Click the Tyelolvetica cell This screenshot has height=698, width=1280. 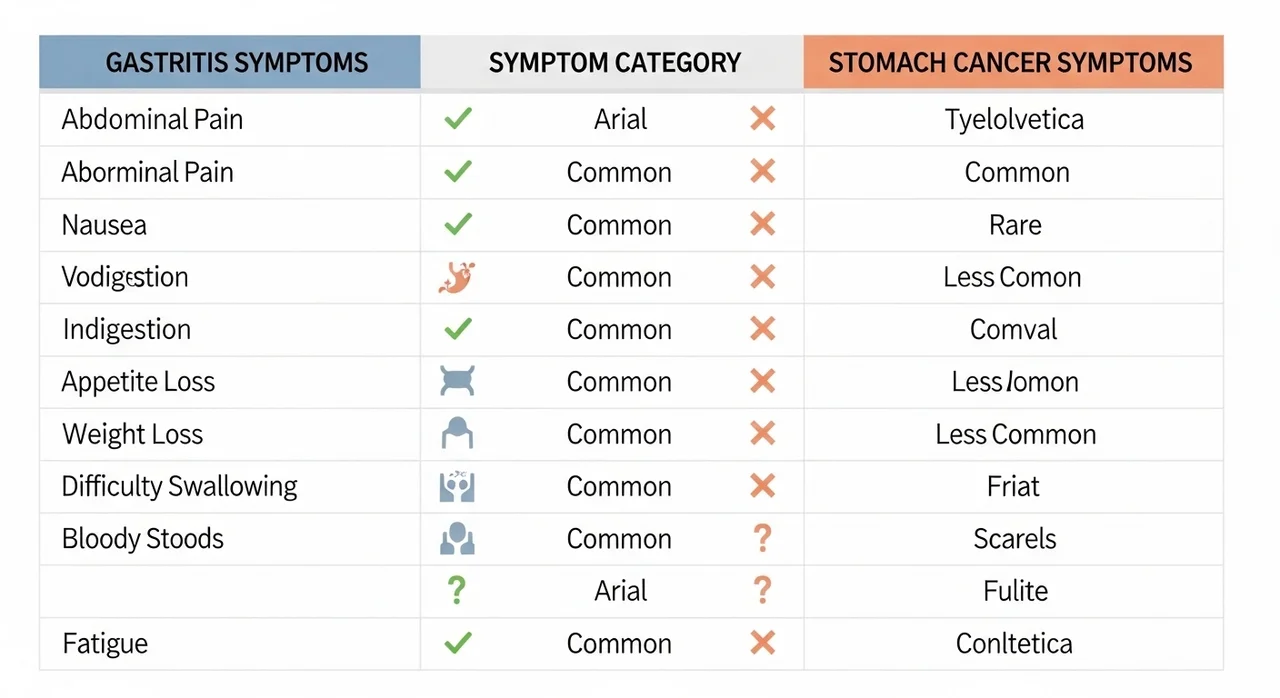click(x=1014, y=119)
